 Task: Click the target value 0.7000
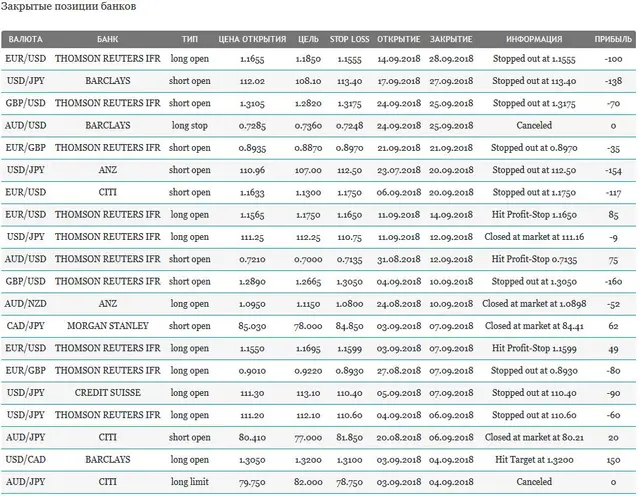(308, 259)
